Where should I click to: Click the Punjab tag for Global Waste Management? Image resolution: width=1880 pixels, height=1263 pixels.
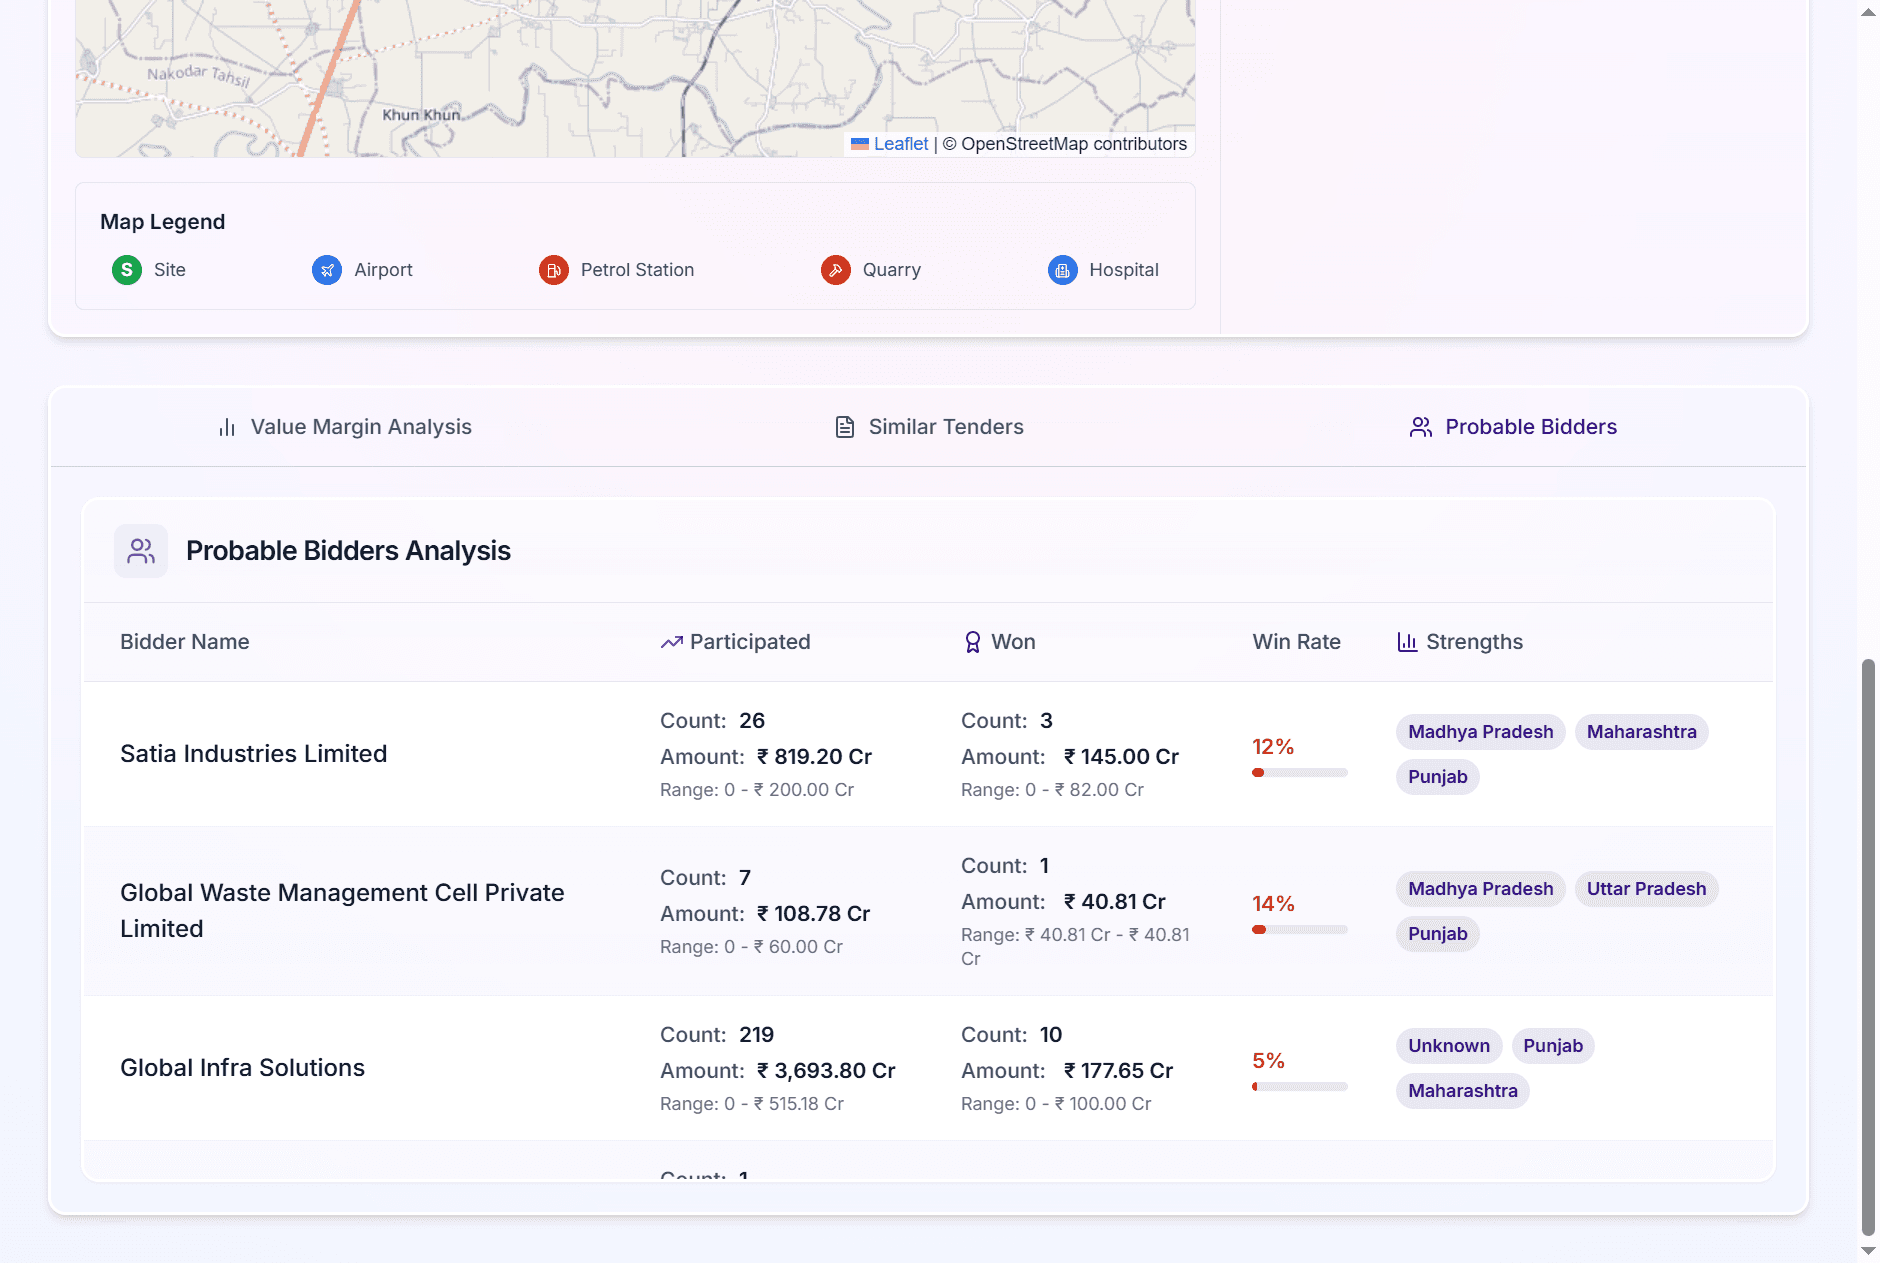(x=1438, y=934)
